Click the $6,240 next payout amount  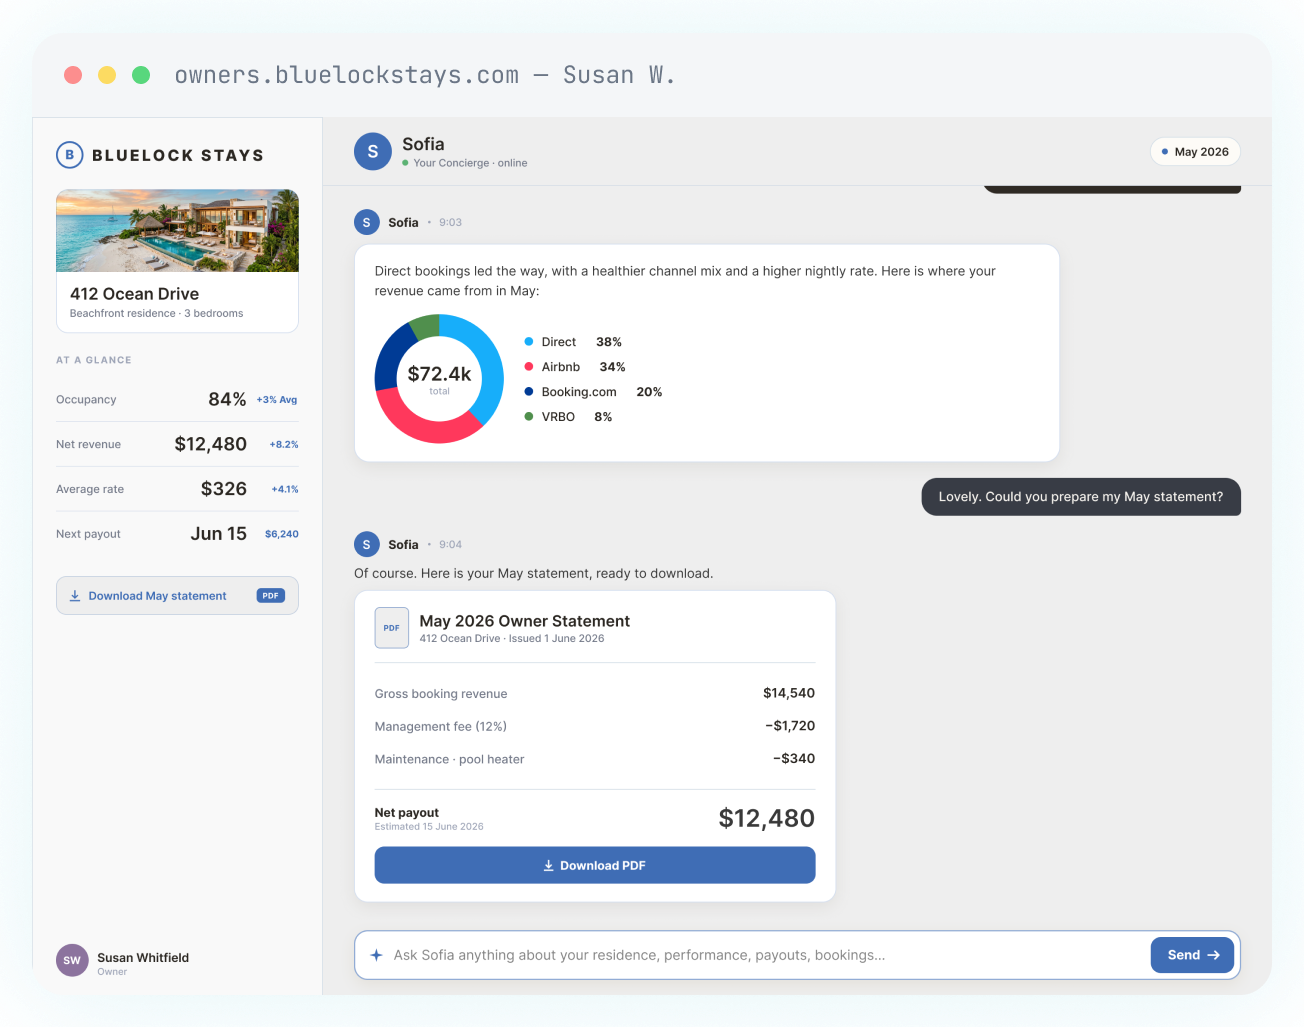point(282,534)
